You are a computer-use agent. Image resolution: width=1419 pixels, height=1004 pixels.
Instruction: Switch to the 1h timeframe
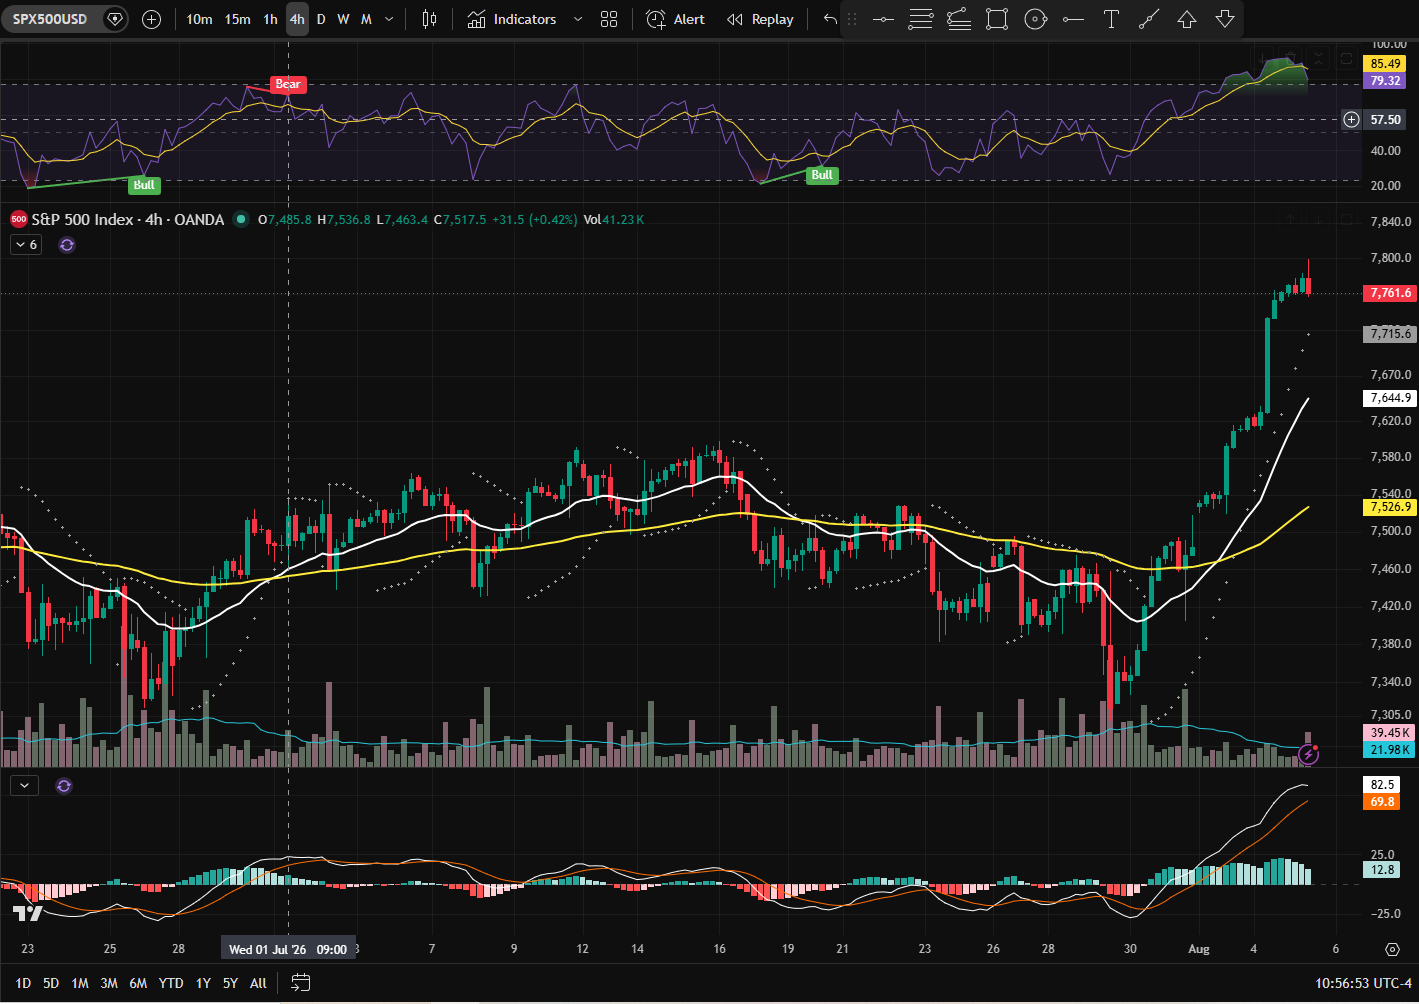(270, 19)
